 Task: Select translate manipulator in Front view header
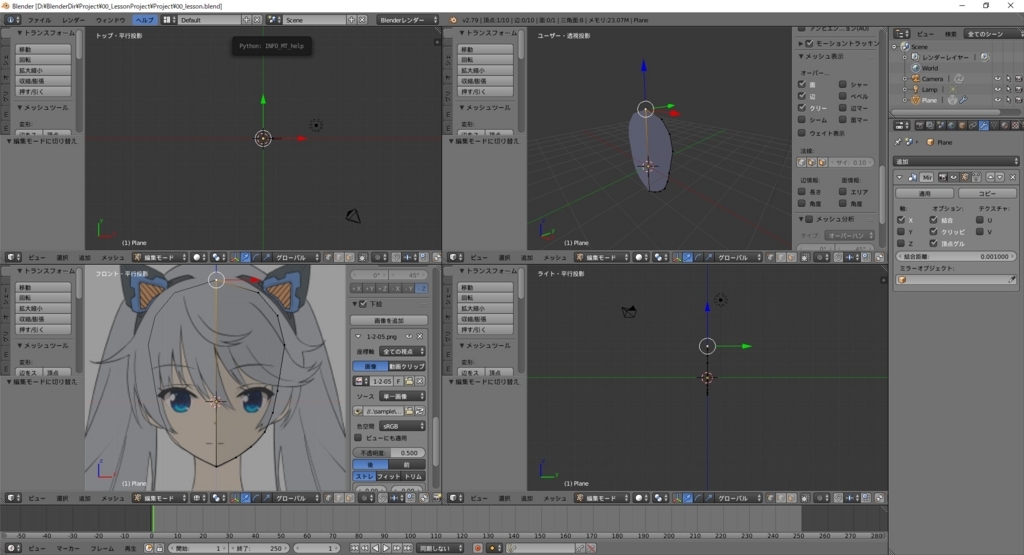[246, 498]
